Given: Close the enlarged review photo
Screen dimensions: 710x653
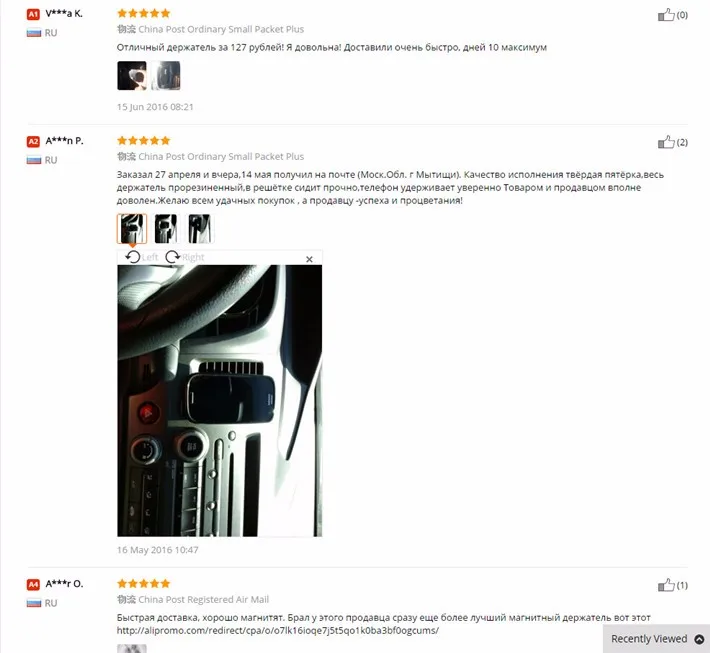Looking at the screenshot, I should pyautogui.click(x=309, y=259).
